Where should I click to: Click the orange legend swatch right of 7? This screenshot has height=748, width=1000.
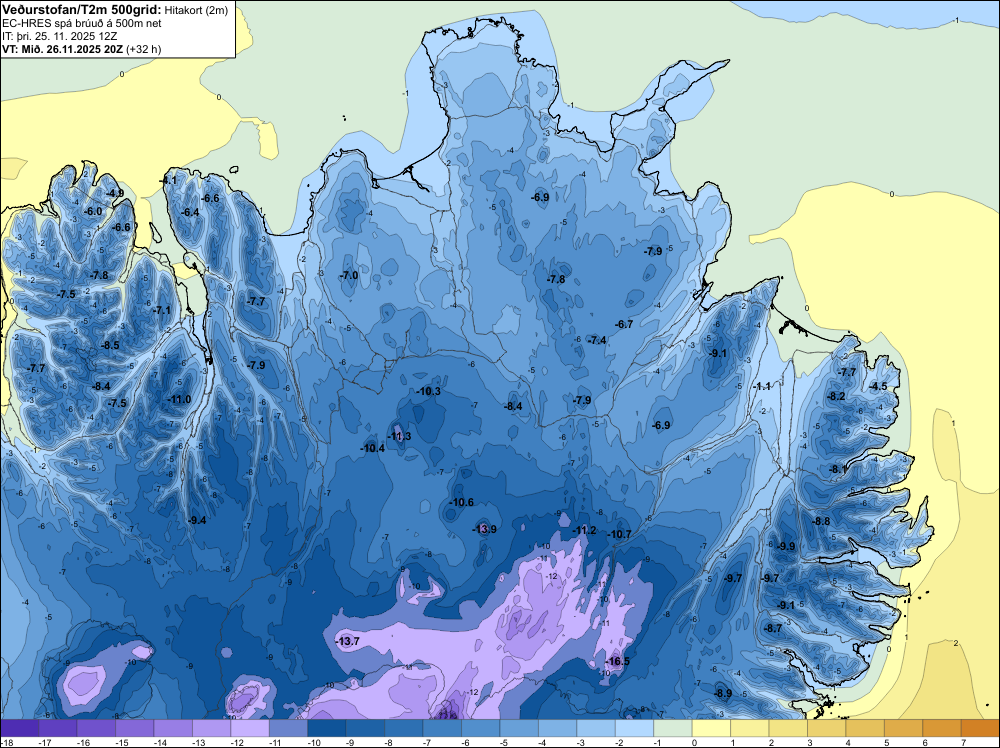click(980, 728)
